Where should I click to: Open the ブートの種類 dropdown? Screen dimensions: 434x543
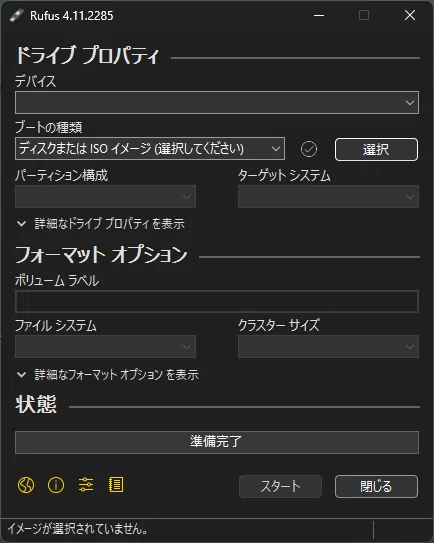[150, 149]
